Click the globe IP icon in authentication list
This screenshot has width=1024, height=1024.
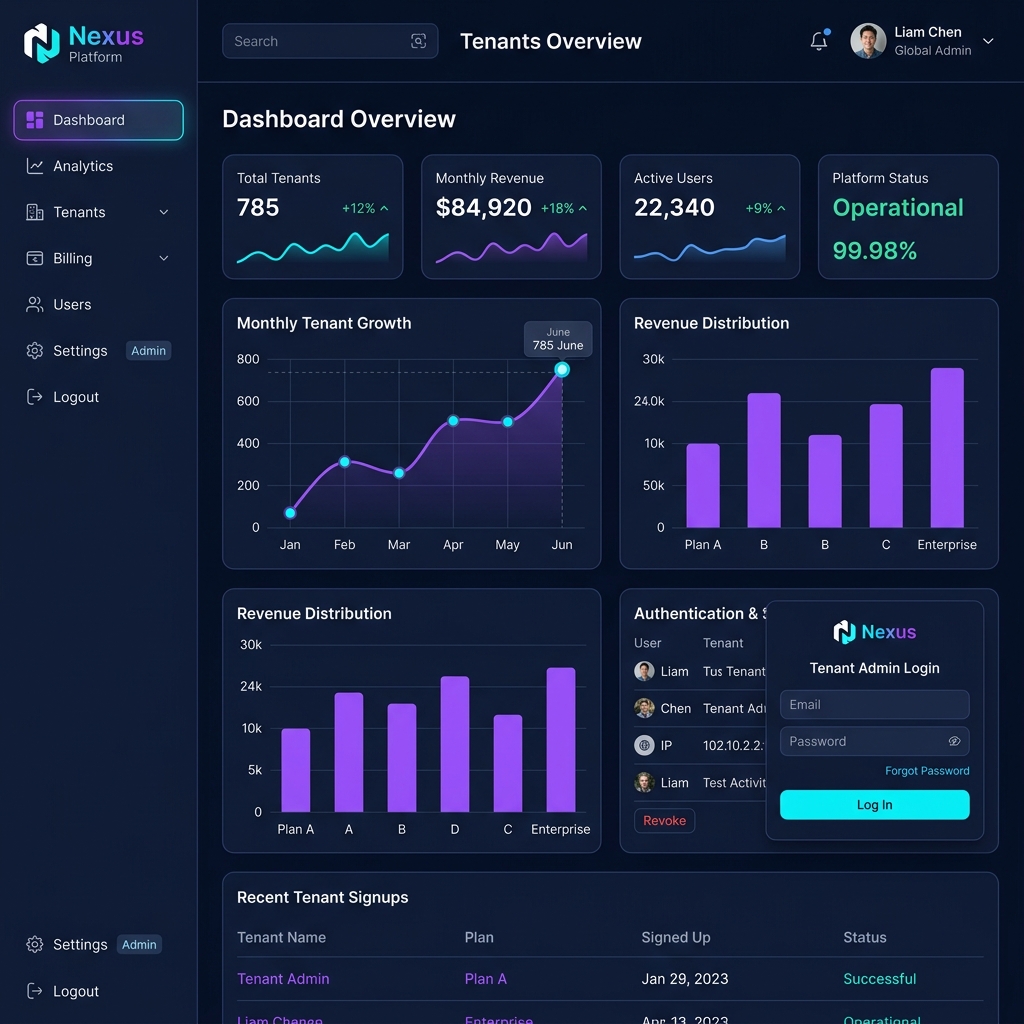click(x=644, y=745)
